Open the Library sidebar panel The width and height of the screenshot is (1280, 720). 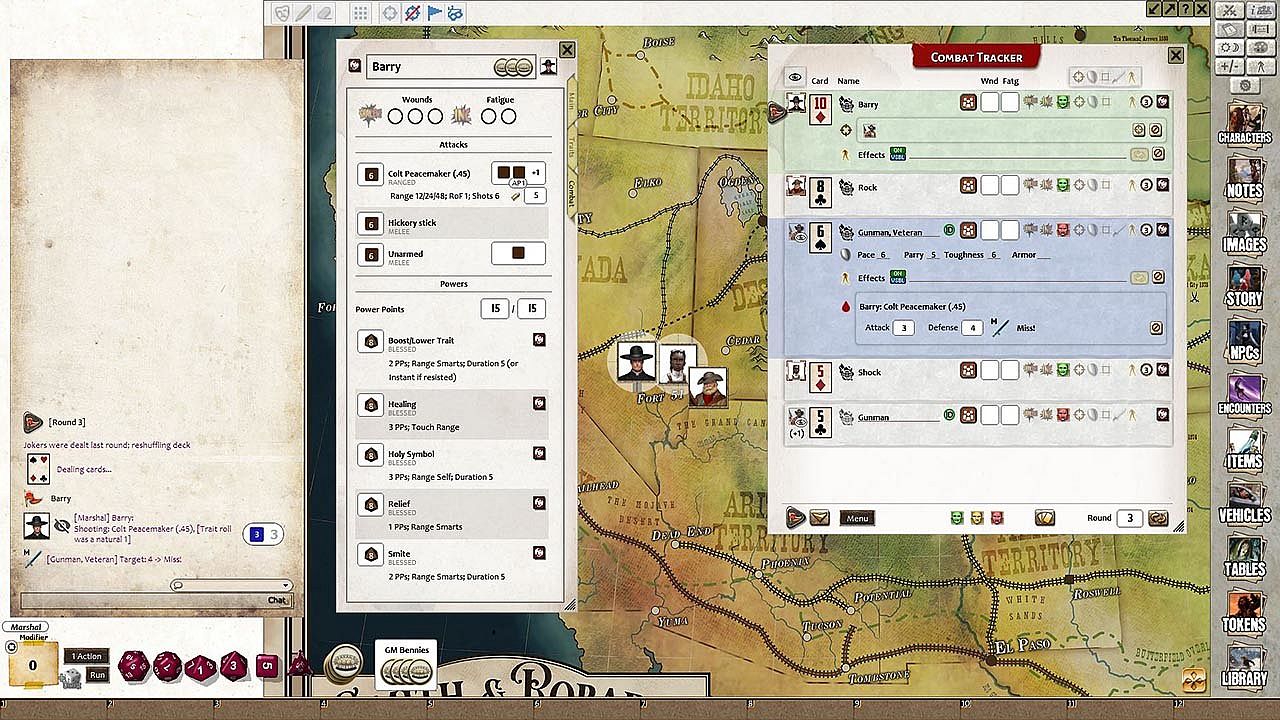(x=1244, y=668)
